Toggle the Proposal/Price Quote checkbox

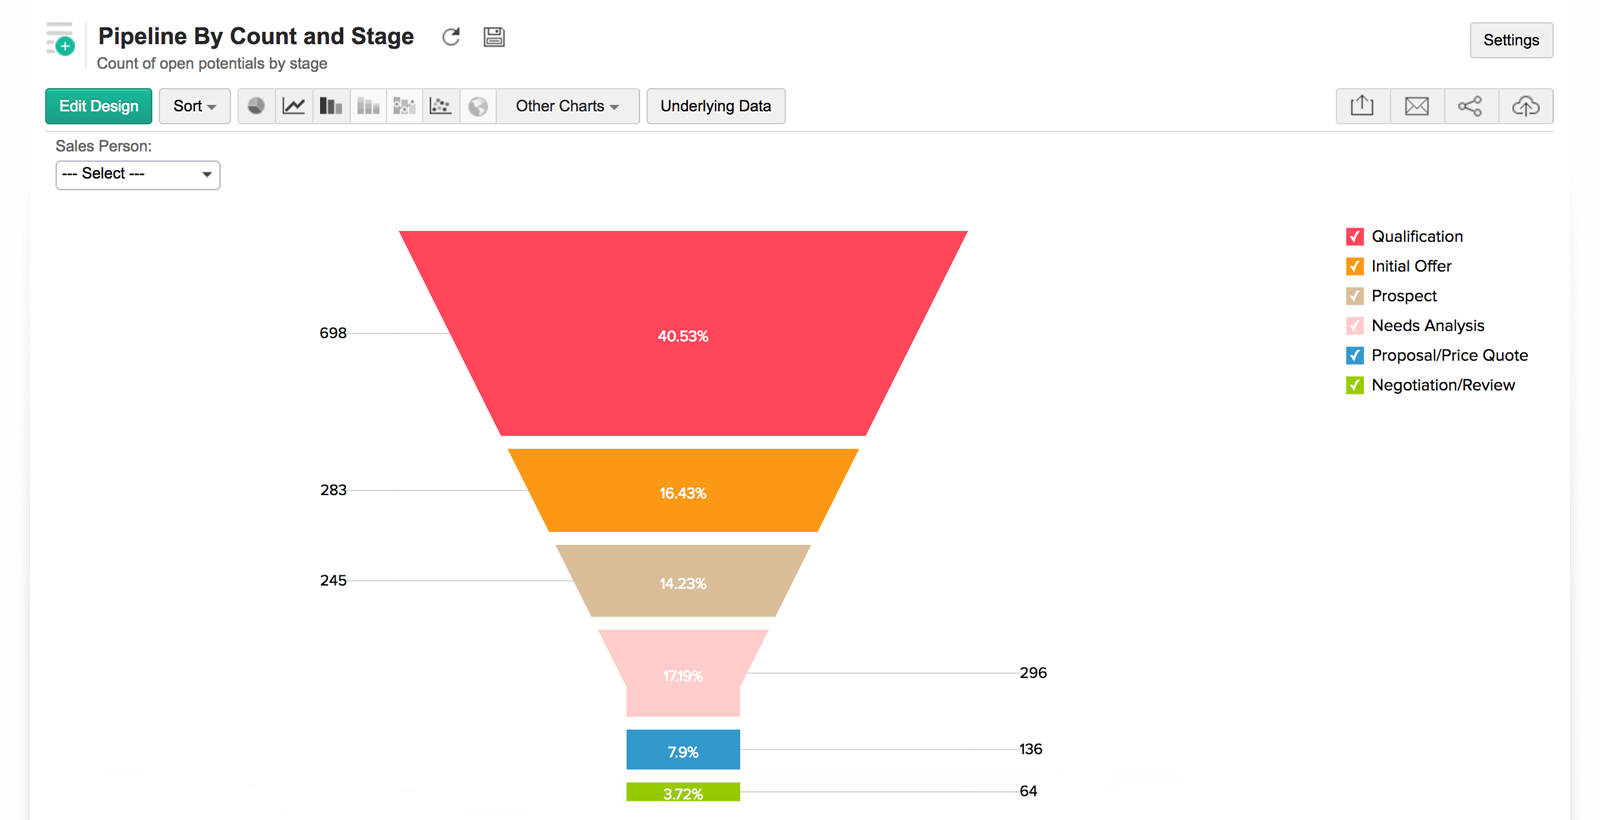[x=1355, y=355]
